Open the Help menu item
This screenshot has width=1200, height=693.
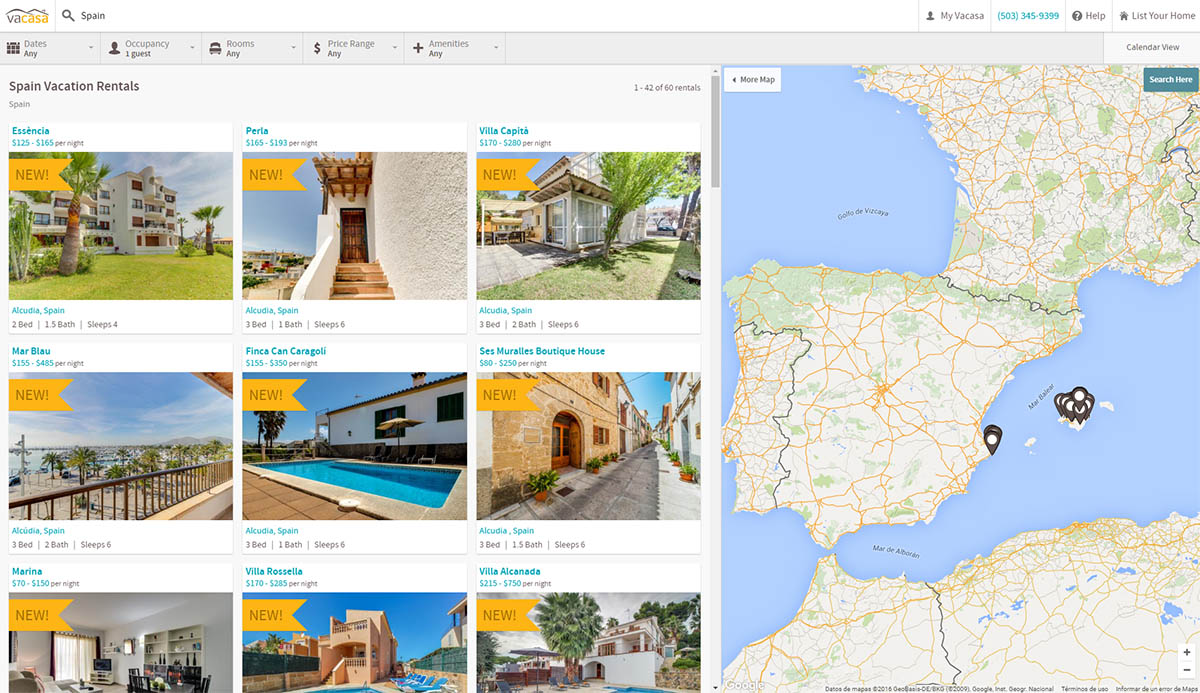coord(1088,16)
